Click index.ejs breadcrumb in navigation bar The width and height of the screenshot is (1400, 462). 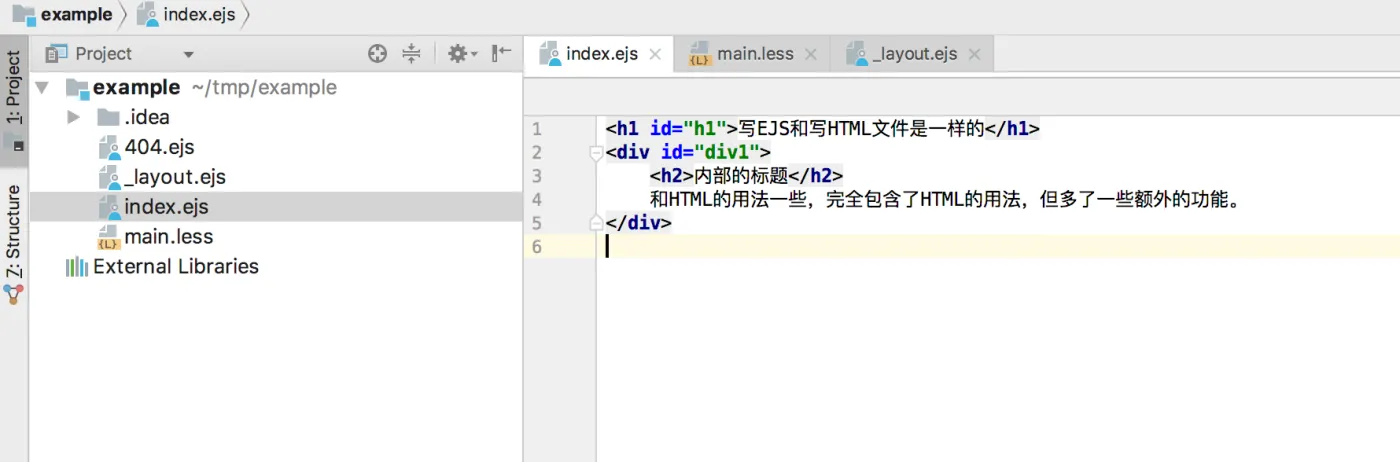point(197,15)
